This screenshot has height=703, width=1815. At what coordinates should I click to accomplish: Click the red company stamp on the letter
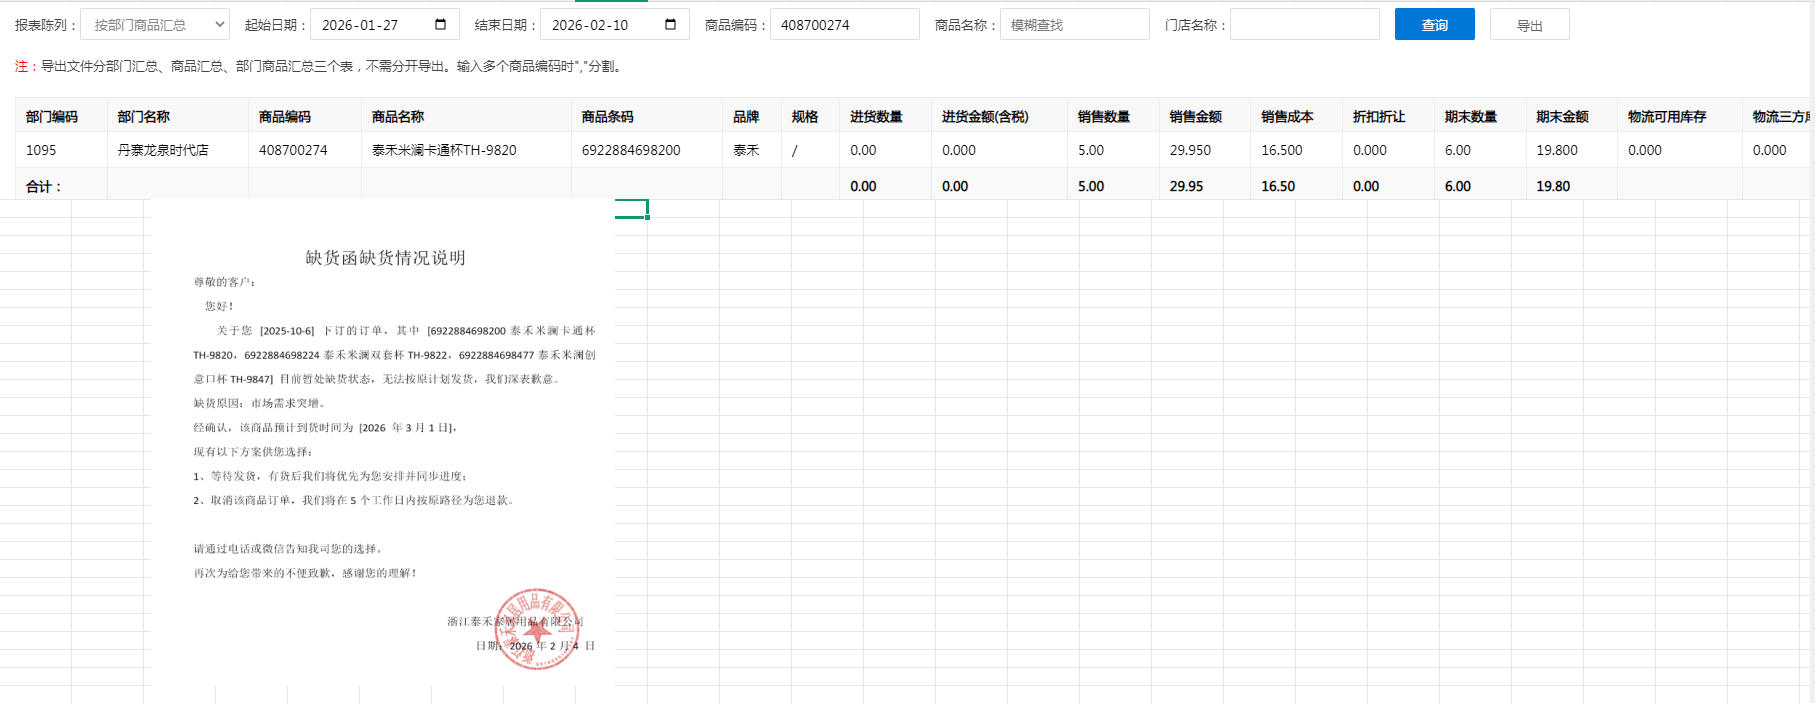[537, 629]
